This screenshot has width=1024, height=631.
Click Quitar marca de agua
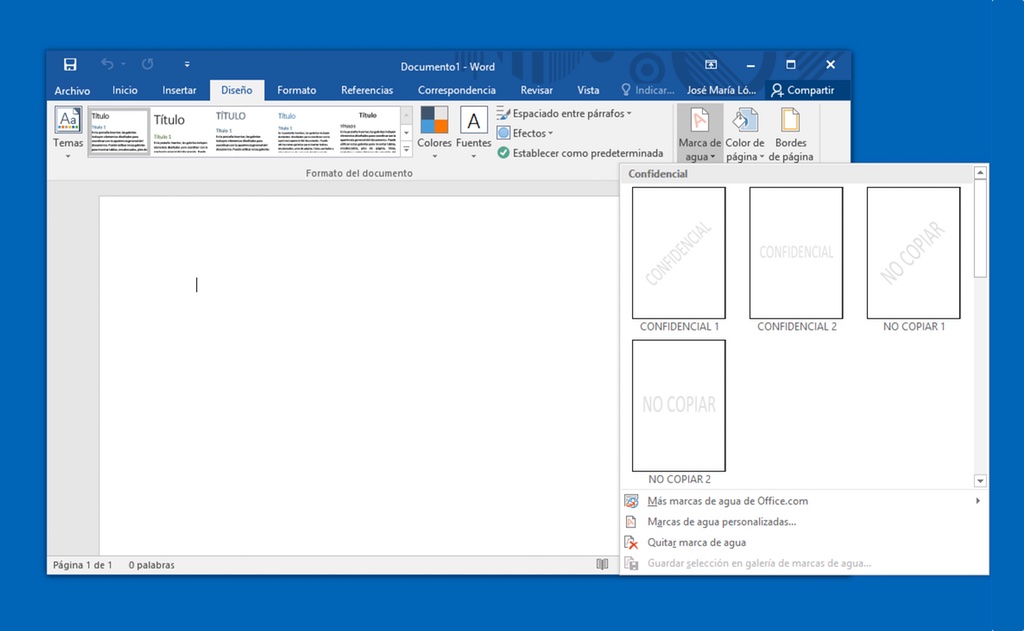[696, 543]
